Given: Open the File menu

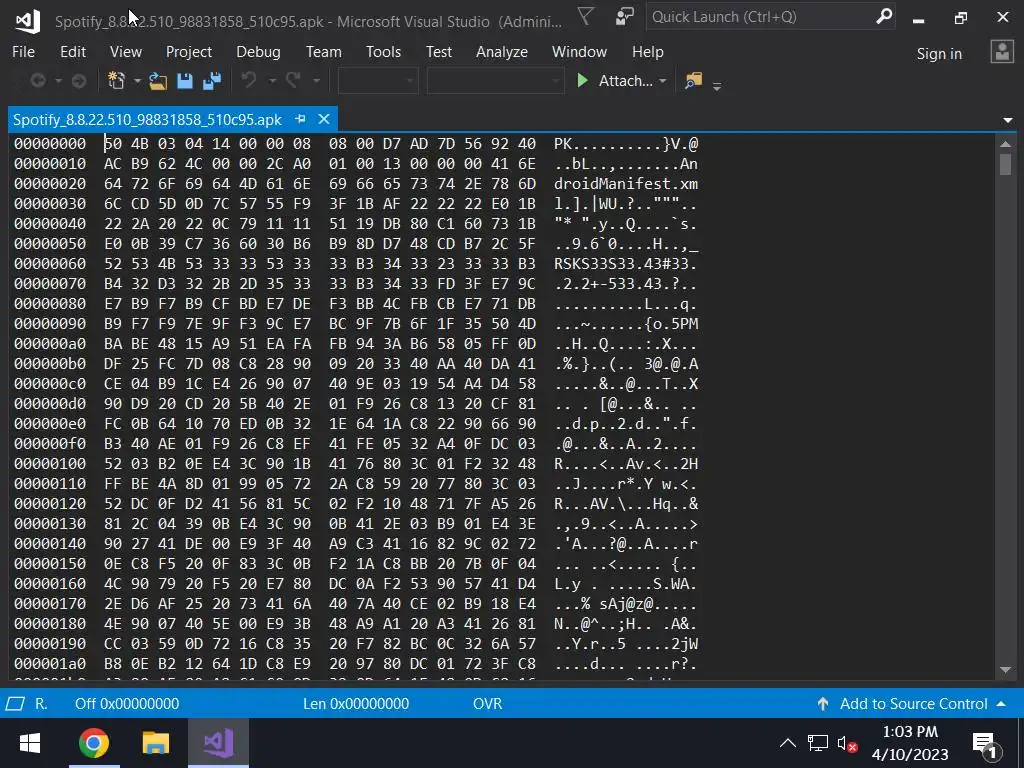Looking at the screenshot, I should click(x=24, y=52).
